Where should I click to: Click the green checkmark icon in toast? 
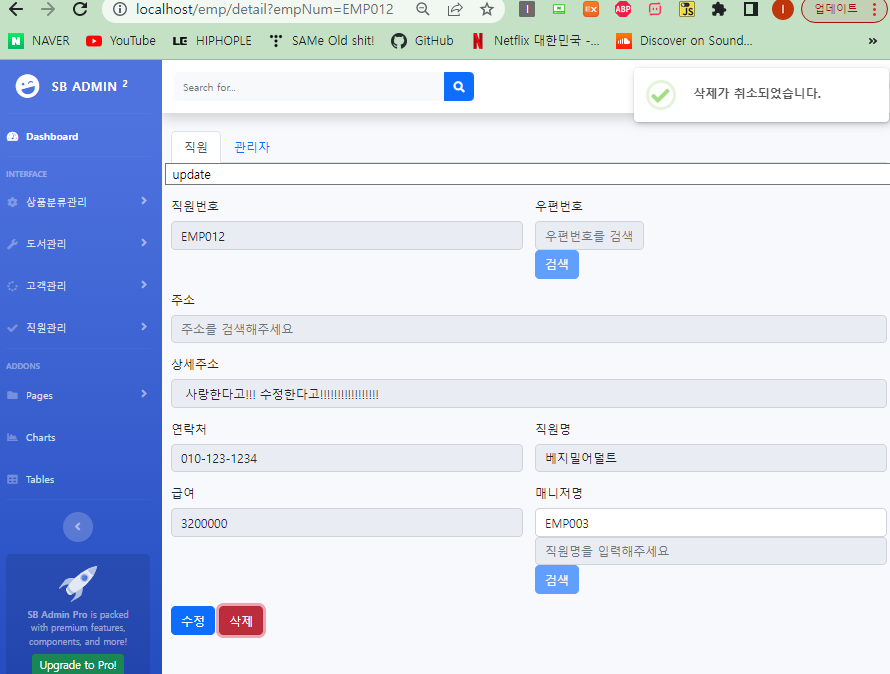661,94
